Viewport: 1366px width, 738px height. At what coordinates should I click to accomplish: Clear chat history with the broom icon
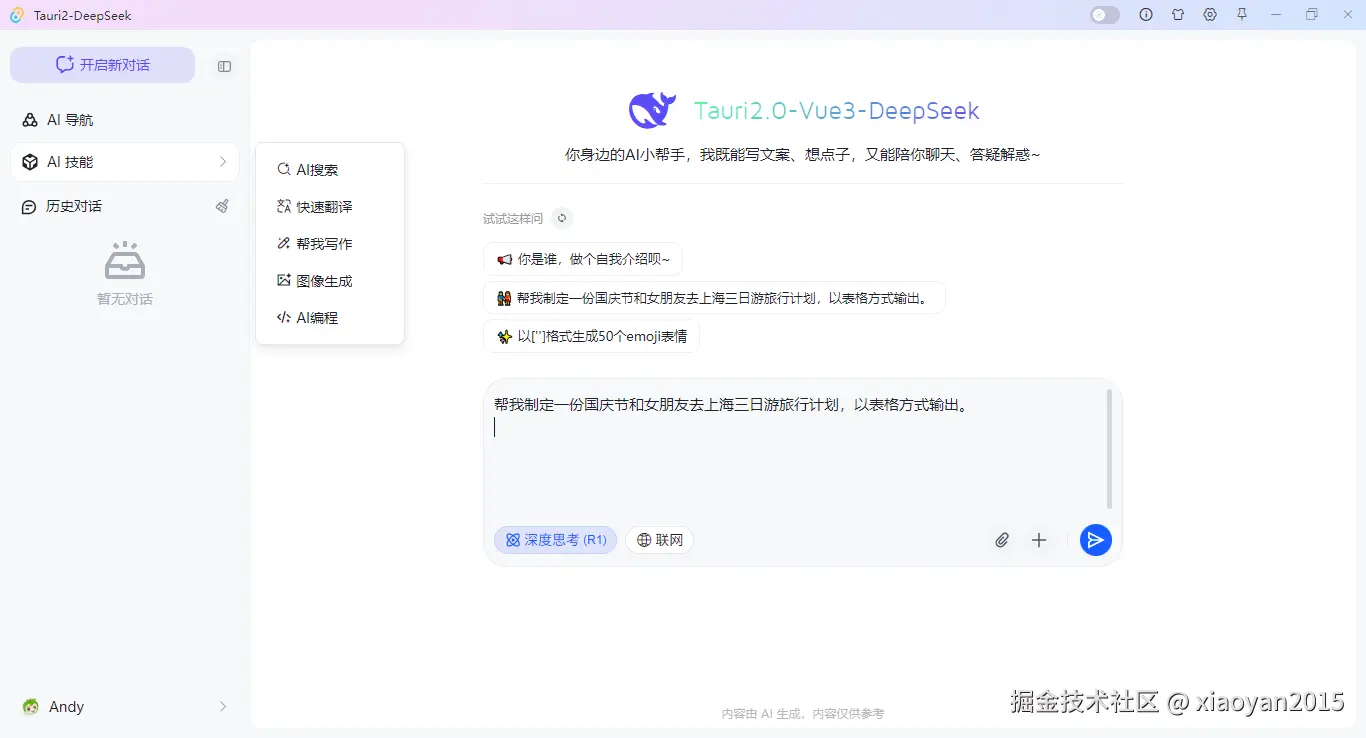tap(221, 206)
